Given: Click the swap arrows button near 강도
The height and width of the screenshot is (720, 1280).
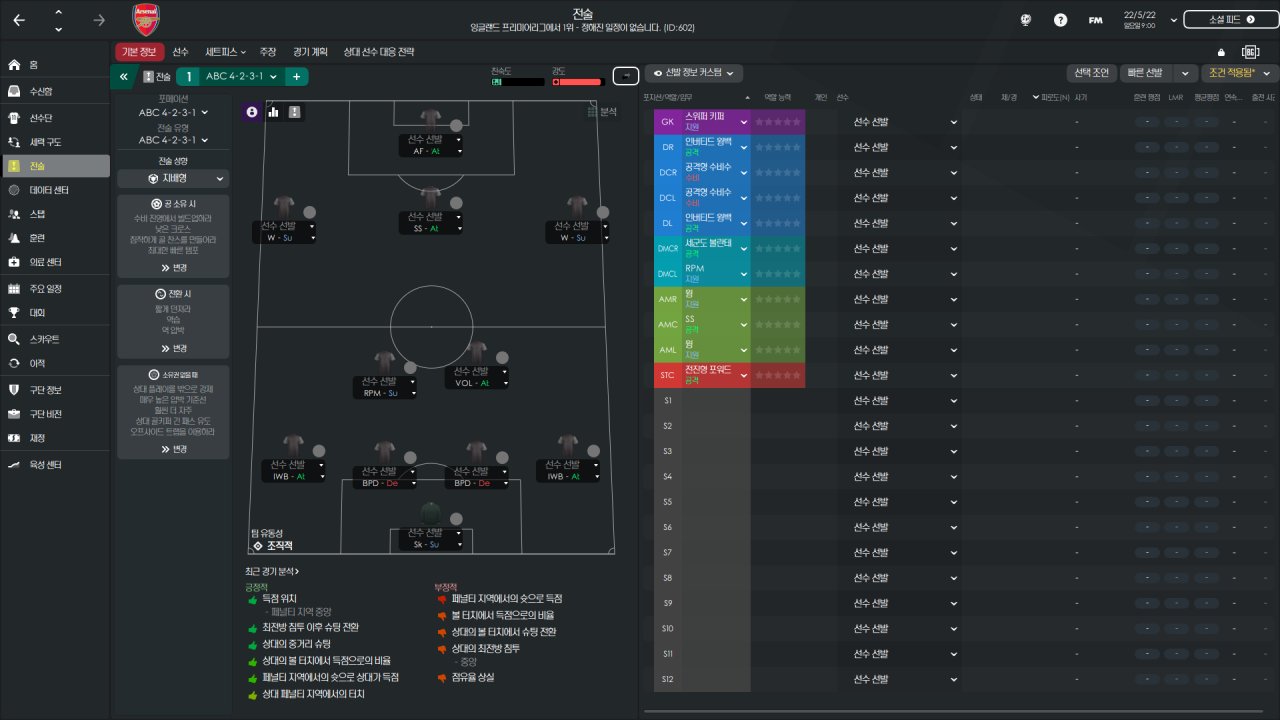Looking at the screenshot, I should [626, 76].
